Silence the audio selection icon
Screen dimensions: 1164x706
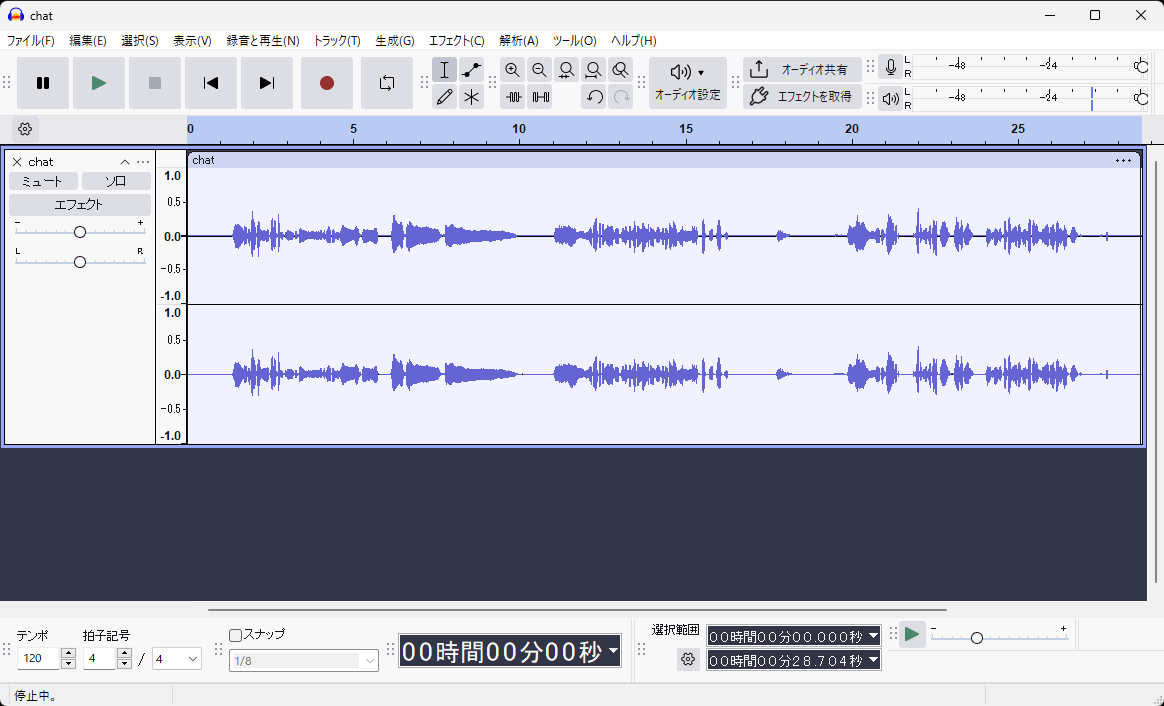(540, 97)
